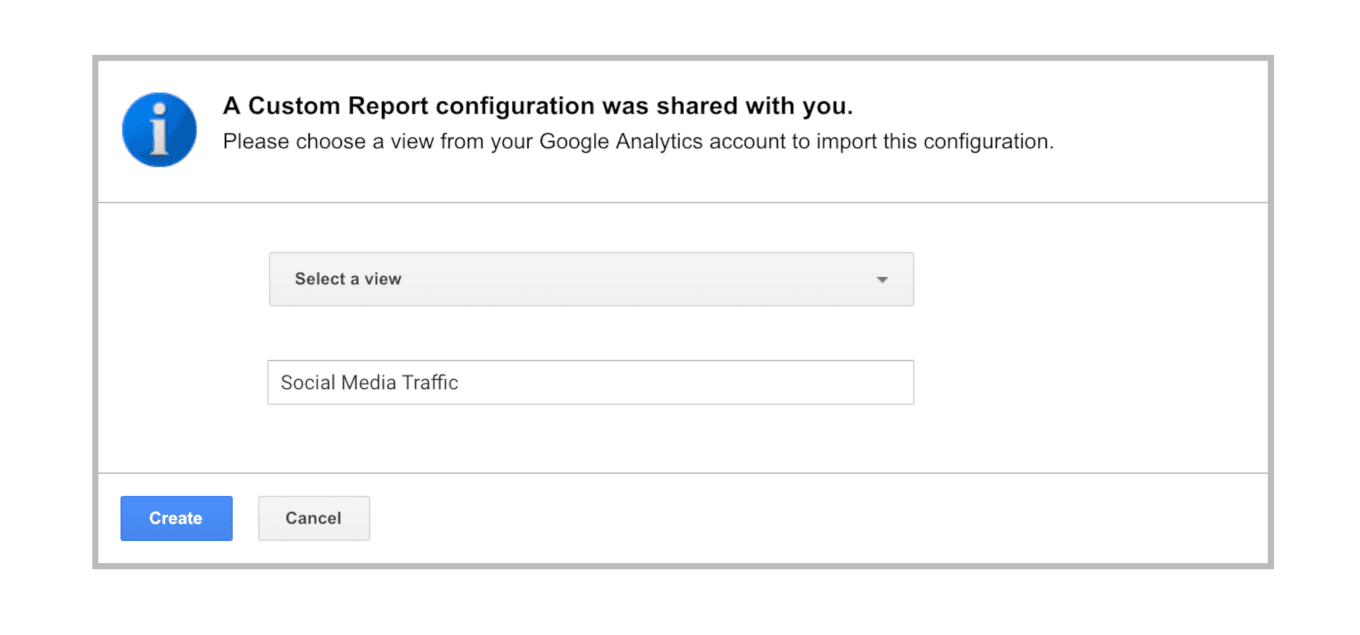This screenshot has height=635, width=1360.
Task: Click the Social Media Traffic name field
Action: tap(591, 382)
